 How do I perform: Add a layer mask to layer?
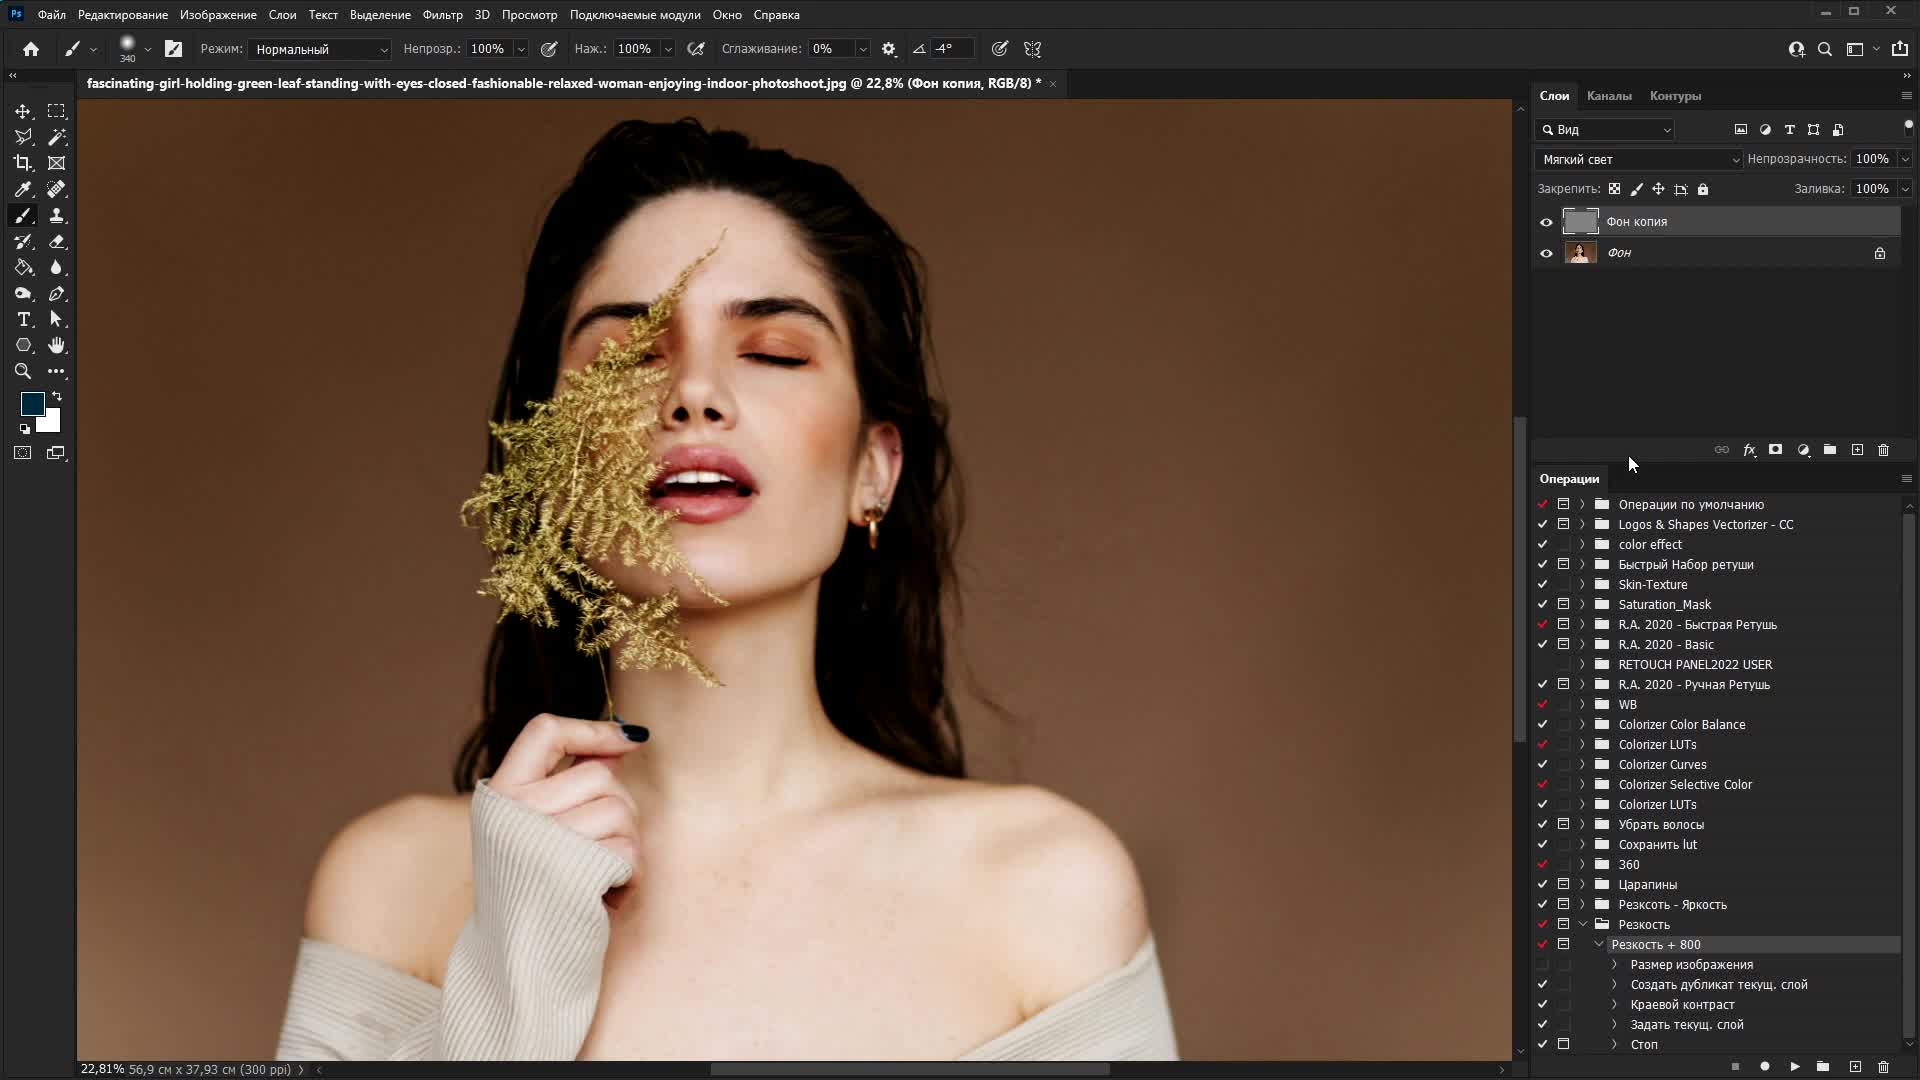pos(1775,450)
